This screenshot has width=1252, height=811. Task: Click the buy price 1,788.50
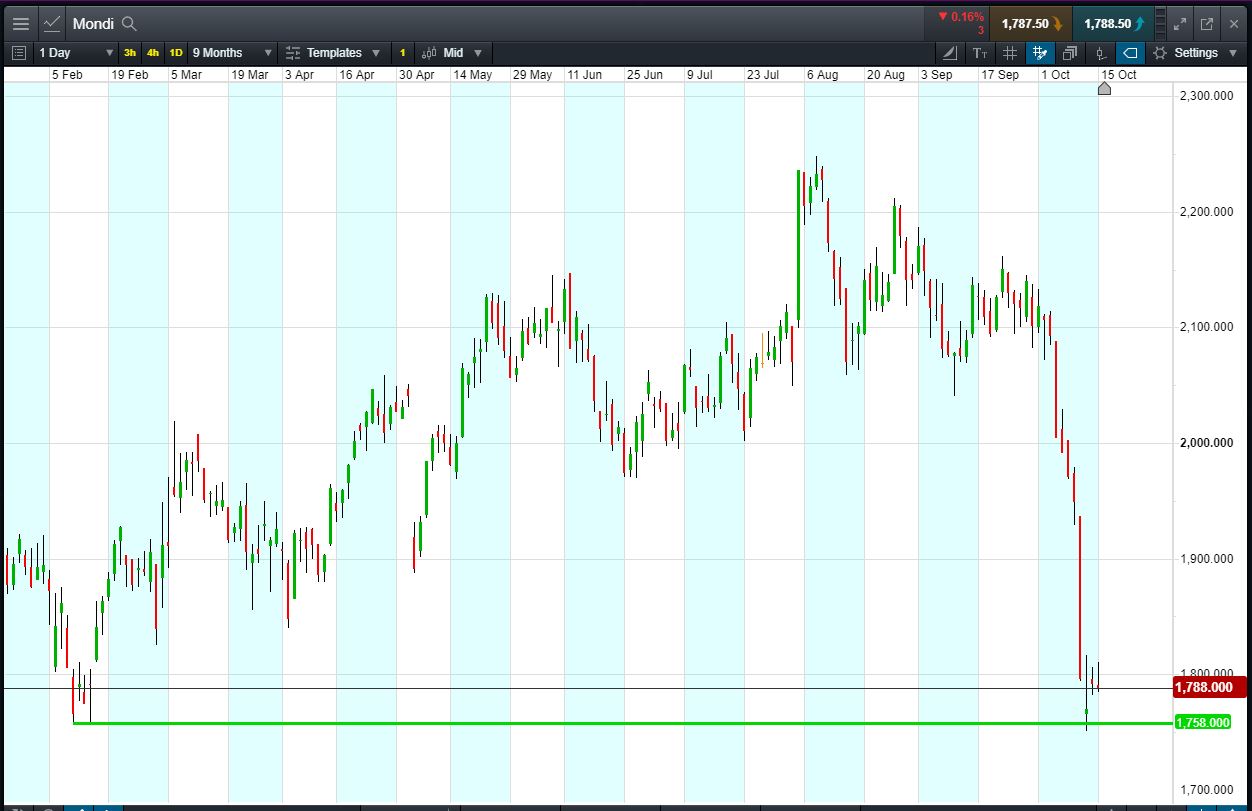[x=1115, y=23]
